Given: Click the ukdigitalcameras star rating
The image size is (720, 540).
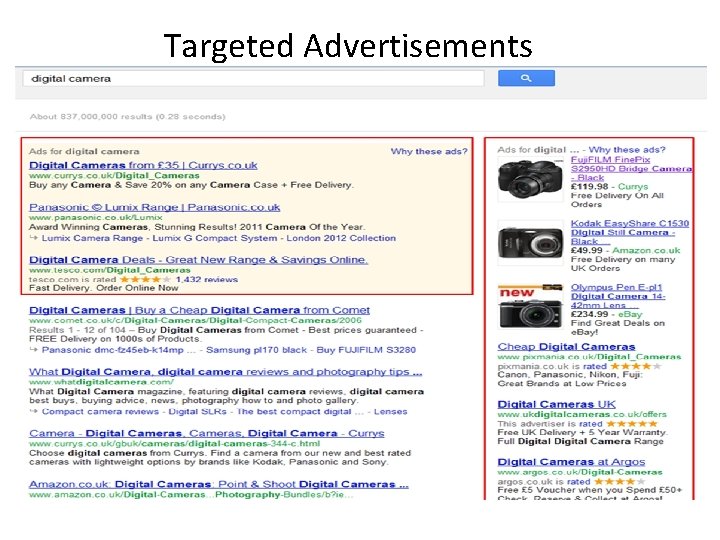Looking at the screenshot, I should pyautogui.click(x=632, y=424).
